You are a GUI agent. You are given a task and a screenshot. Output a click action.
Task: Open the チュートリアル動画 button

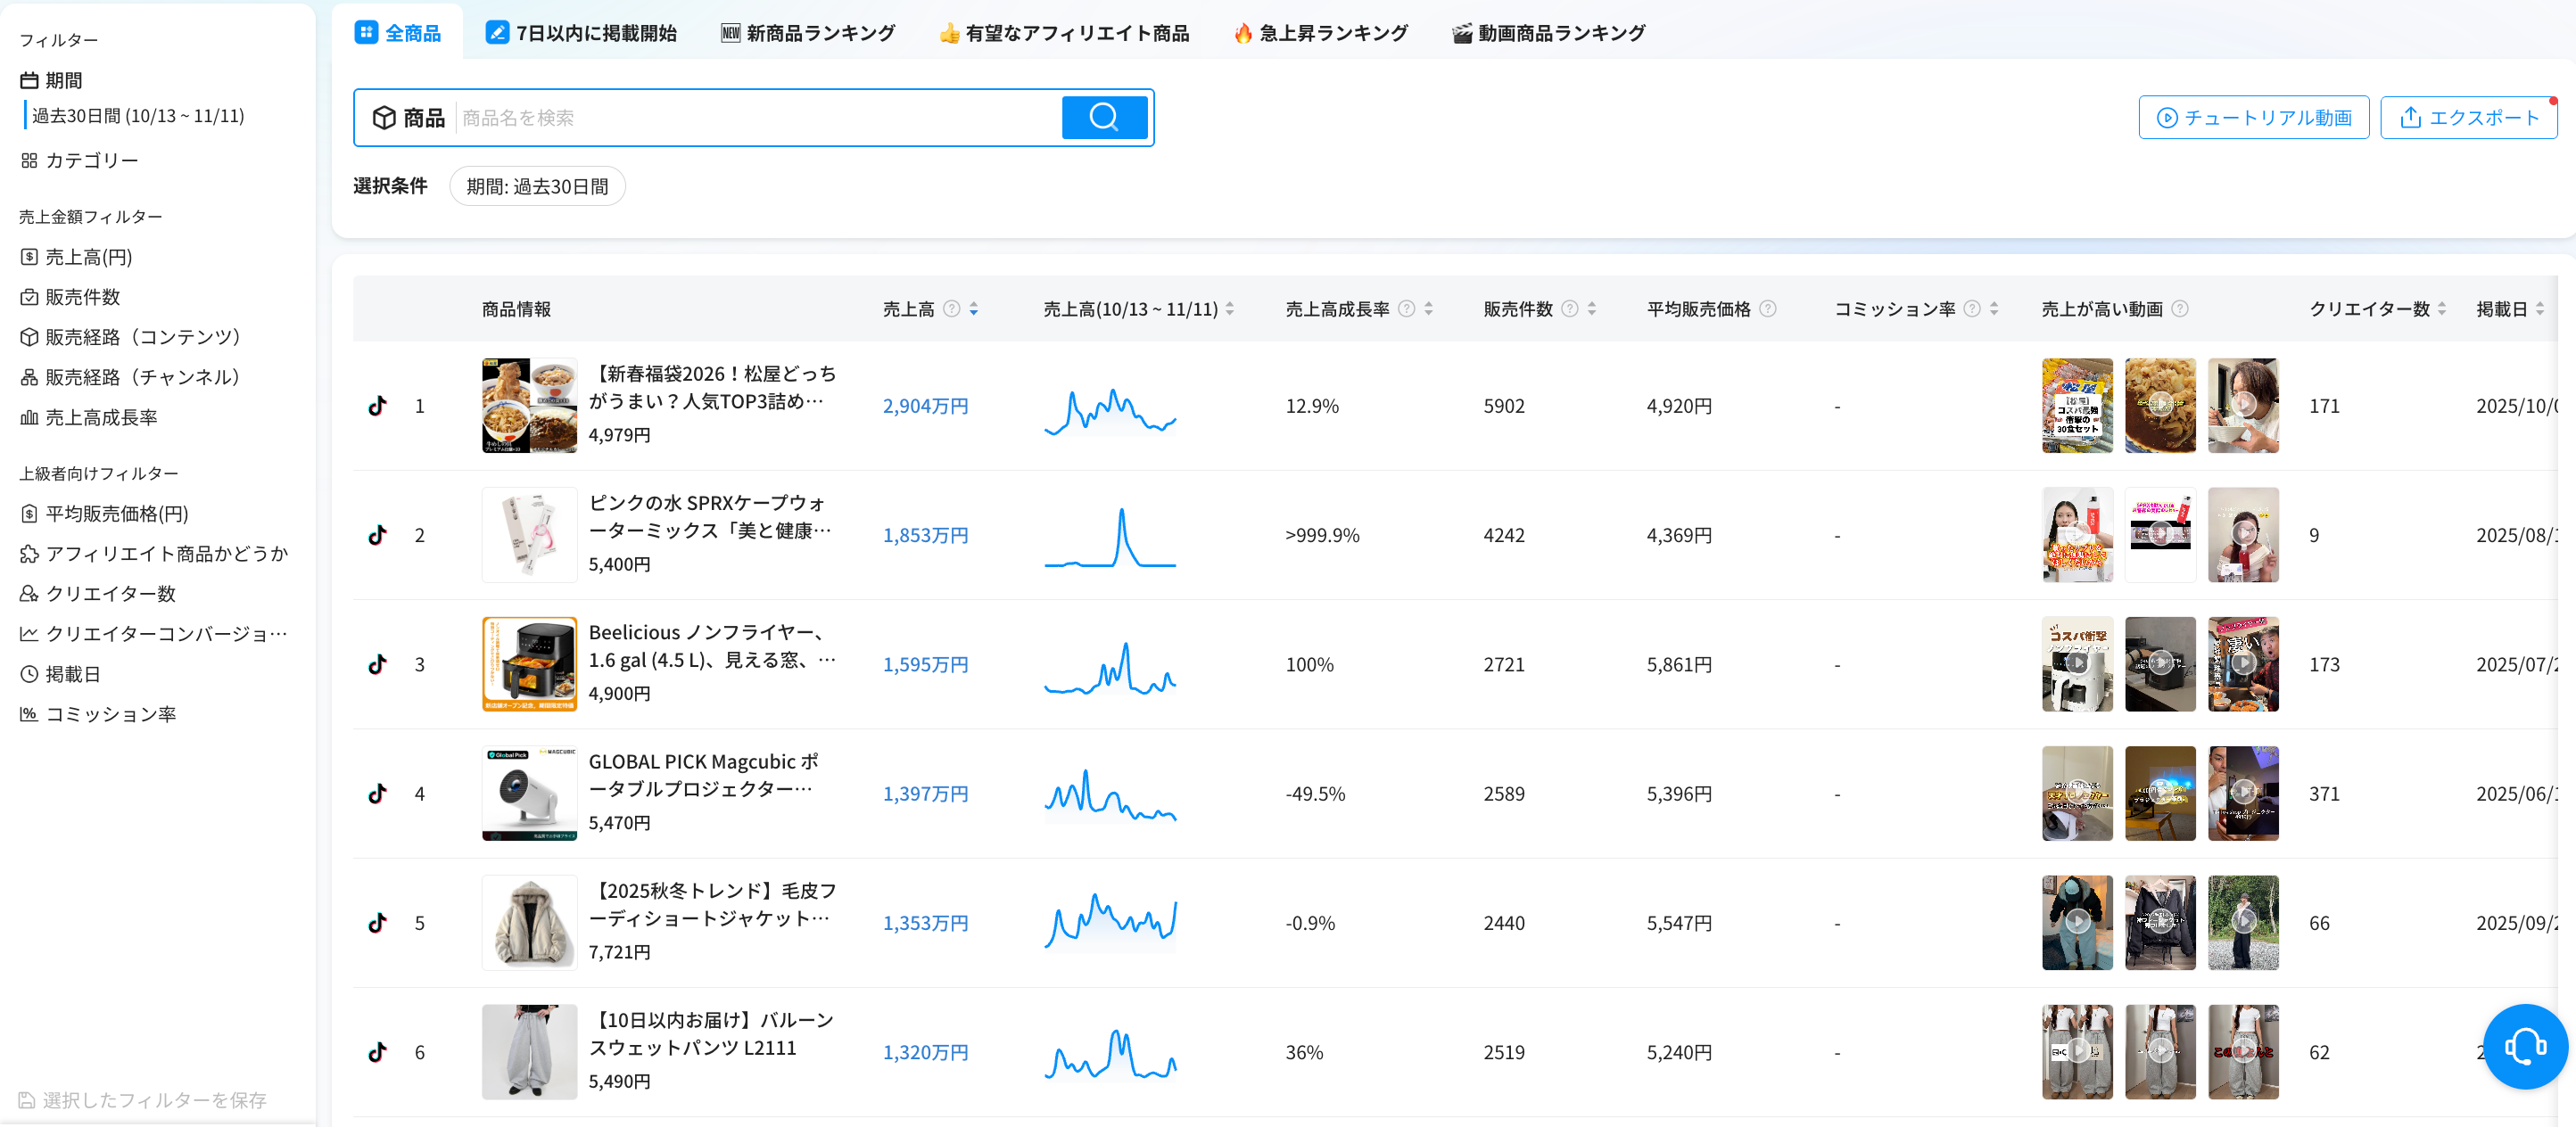tap(2253, 118)
